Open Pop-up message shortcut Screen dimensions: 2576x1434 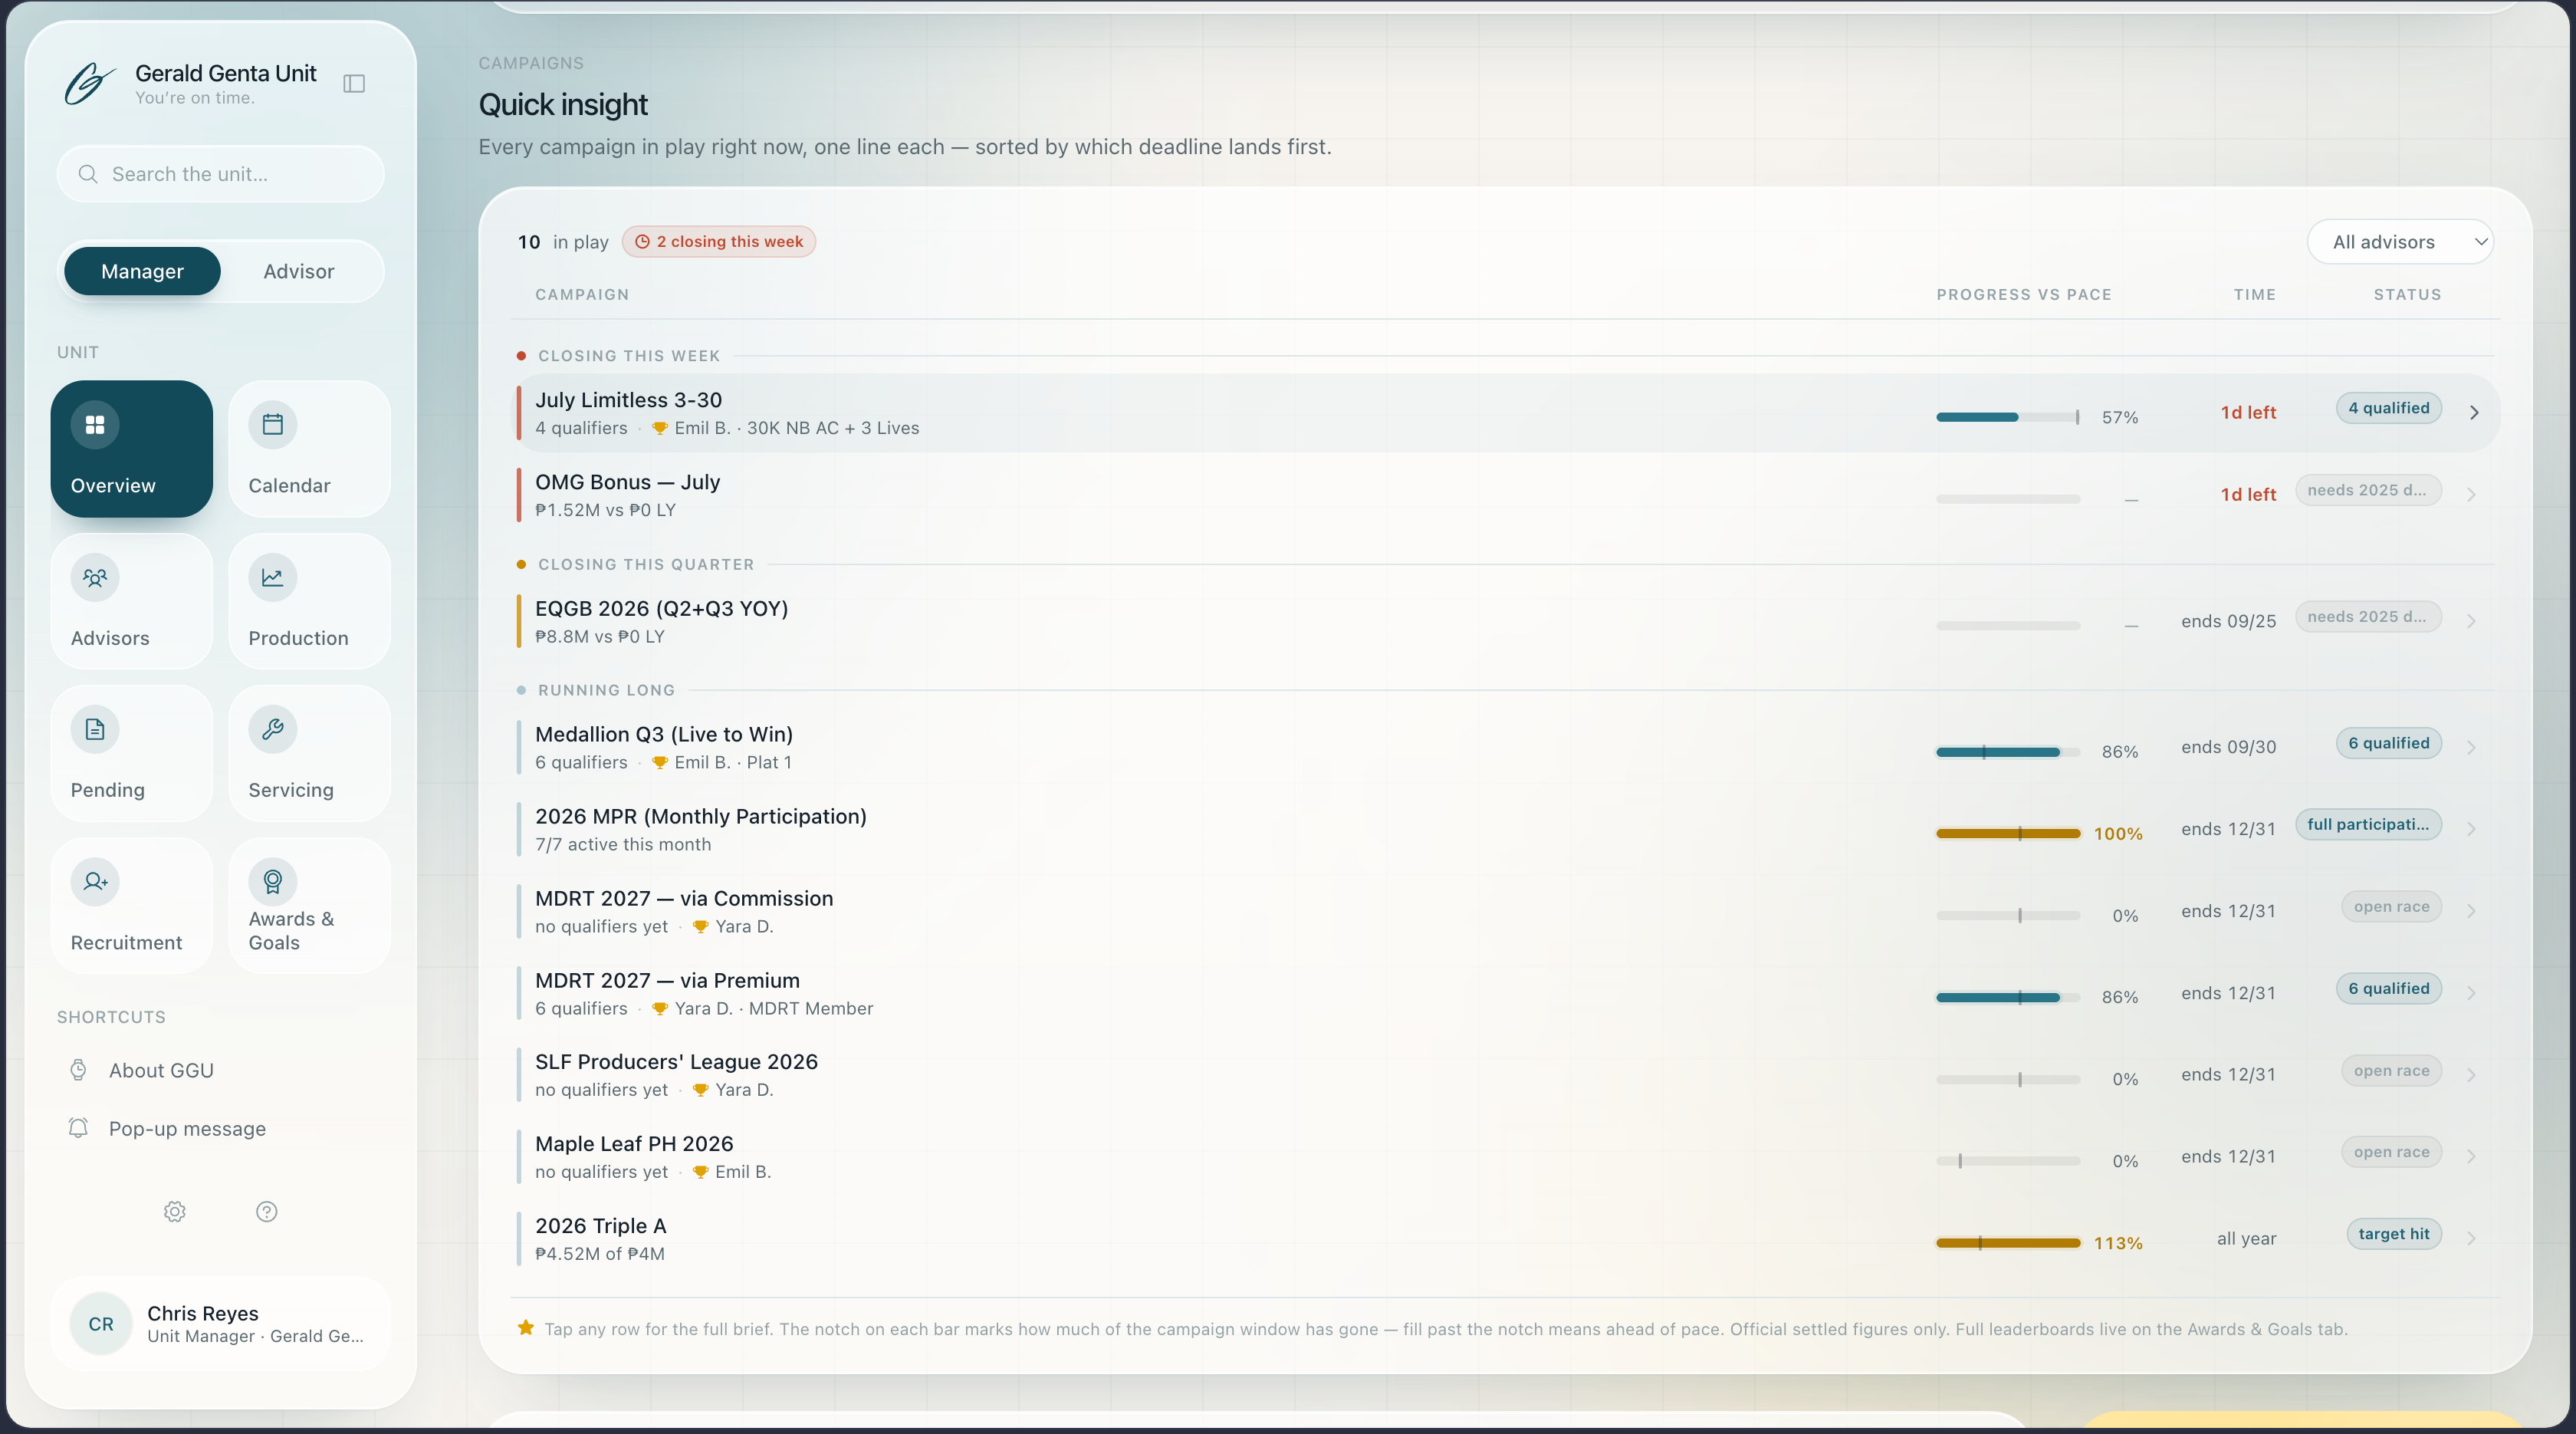[187, 1128]
